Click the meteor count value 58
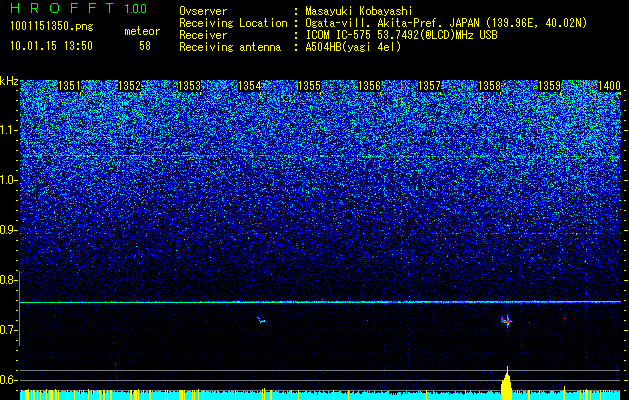Image resolution: width=629 pixels, height=400 pixels. pos(145,46)
